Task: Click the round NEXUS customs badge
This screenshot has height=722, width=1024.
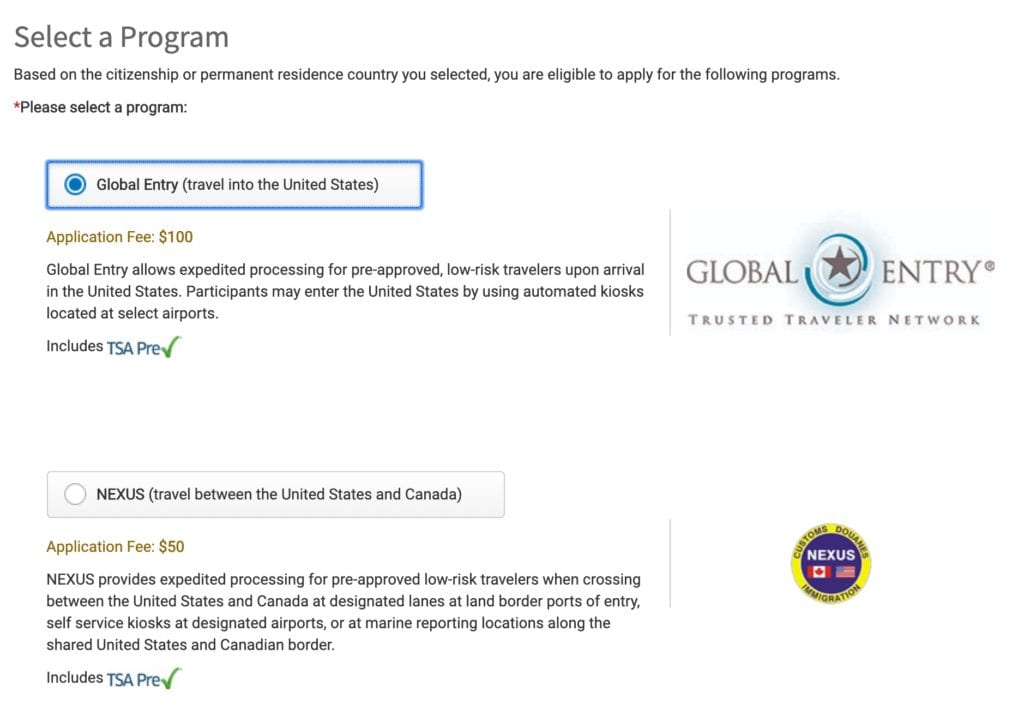Action: coord(830,562)
